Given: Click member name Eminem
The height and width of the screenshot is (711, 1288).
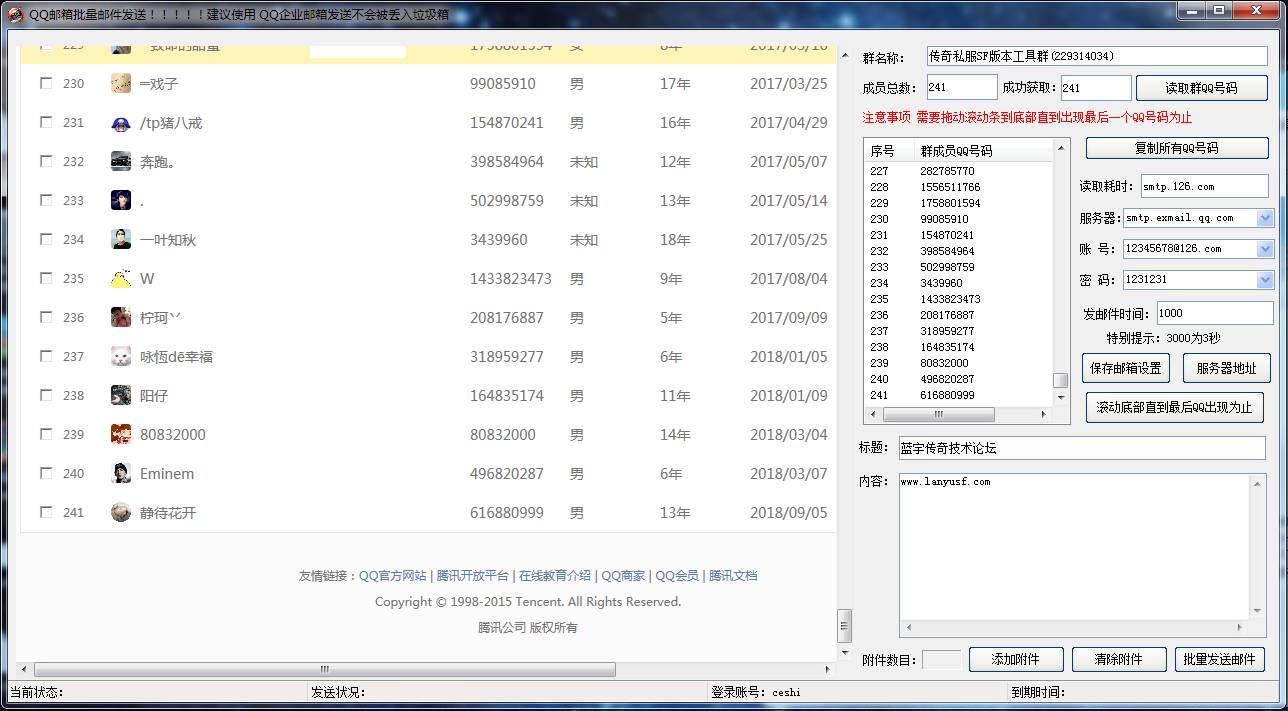Looking at the screenshot, I should [x=167, y=474].
